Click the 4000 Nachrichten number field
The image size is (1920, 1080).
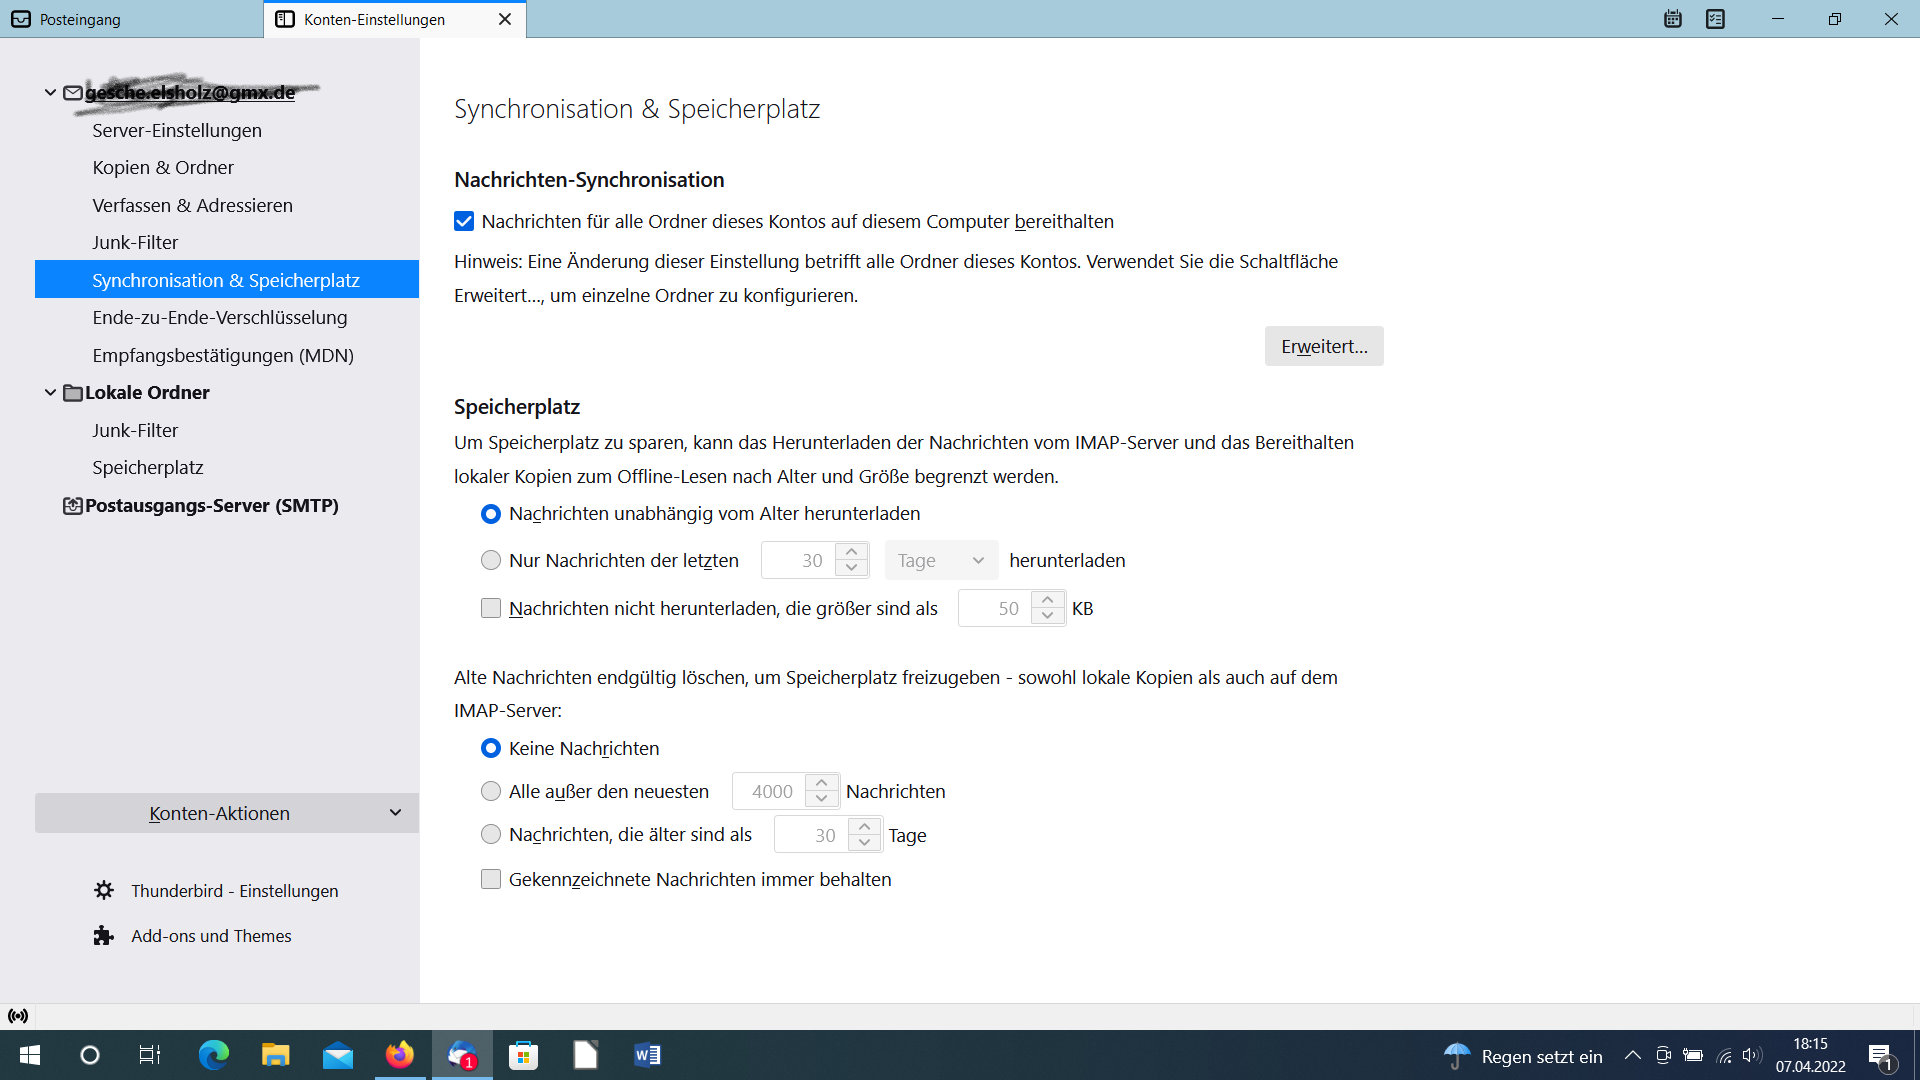(x=771, y=791)
